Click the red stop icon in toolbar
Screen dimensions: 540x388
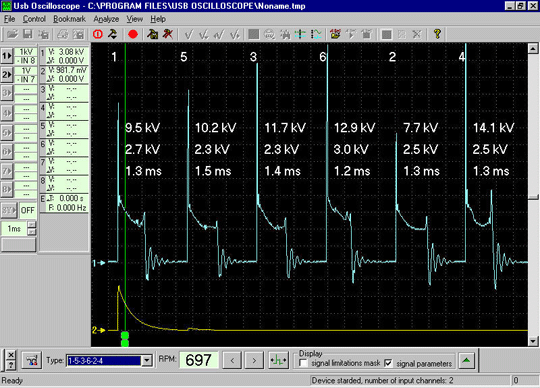pos(98,34)
